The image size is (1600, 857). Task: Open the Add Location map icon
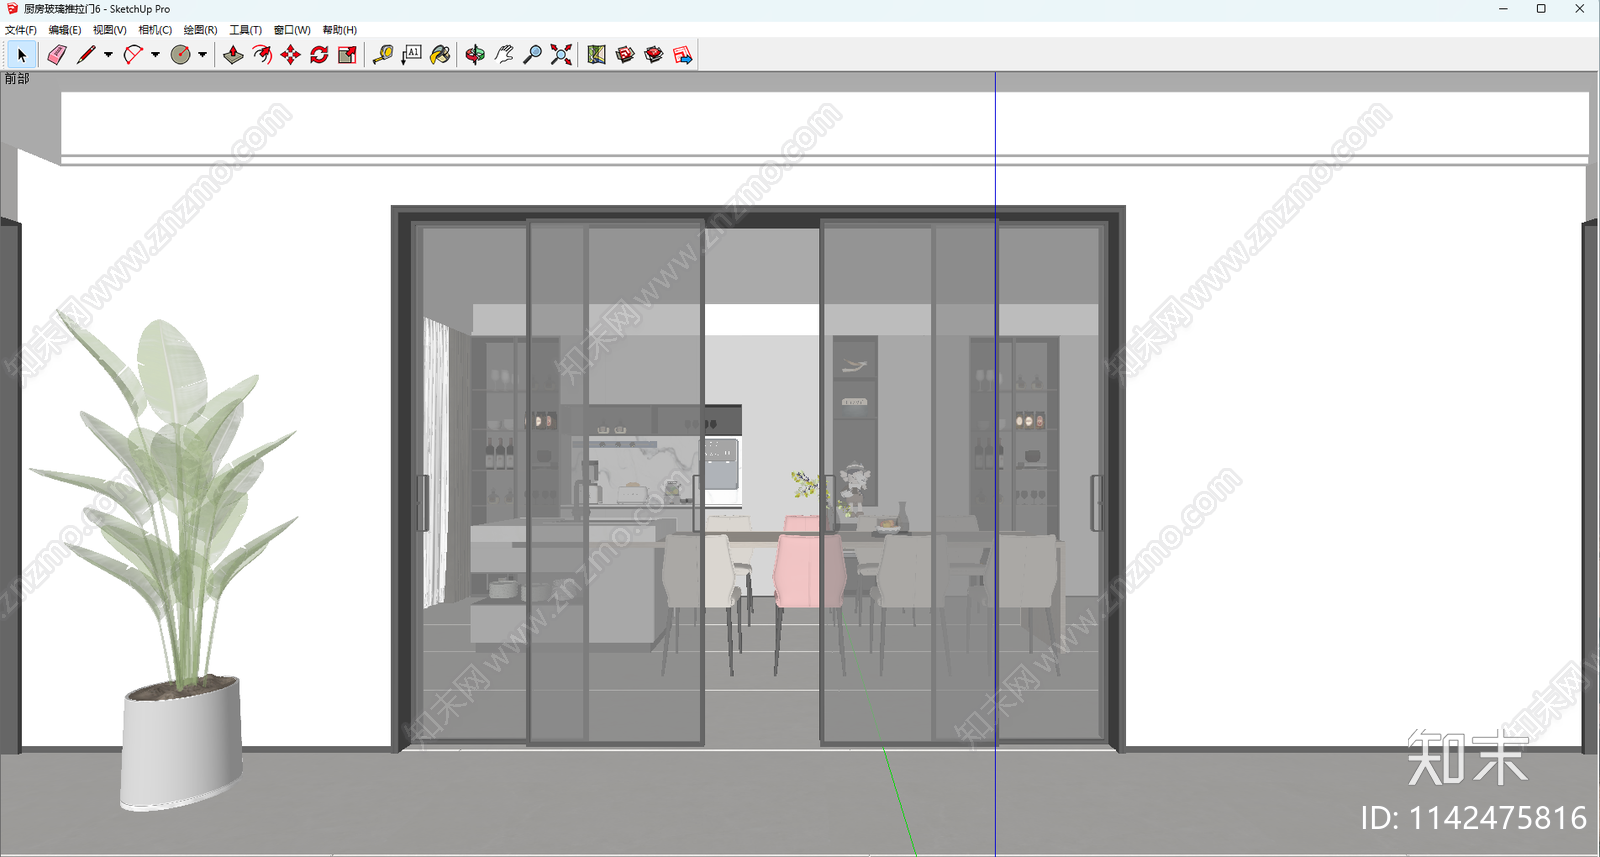[596, 55]
